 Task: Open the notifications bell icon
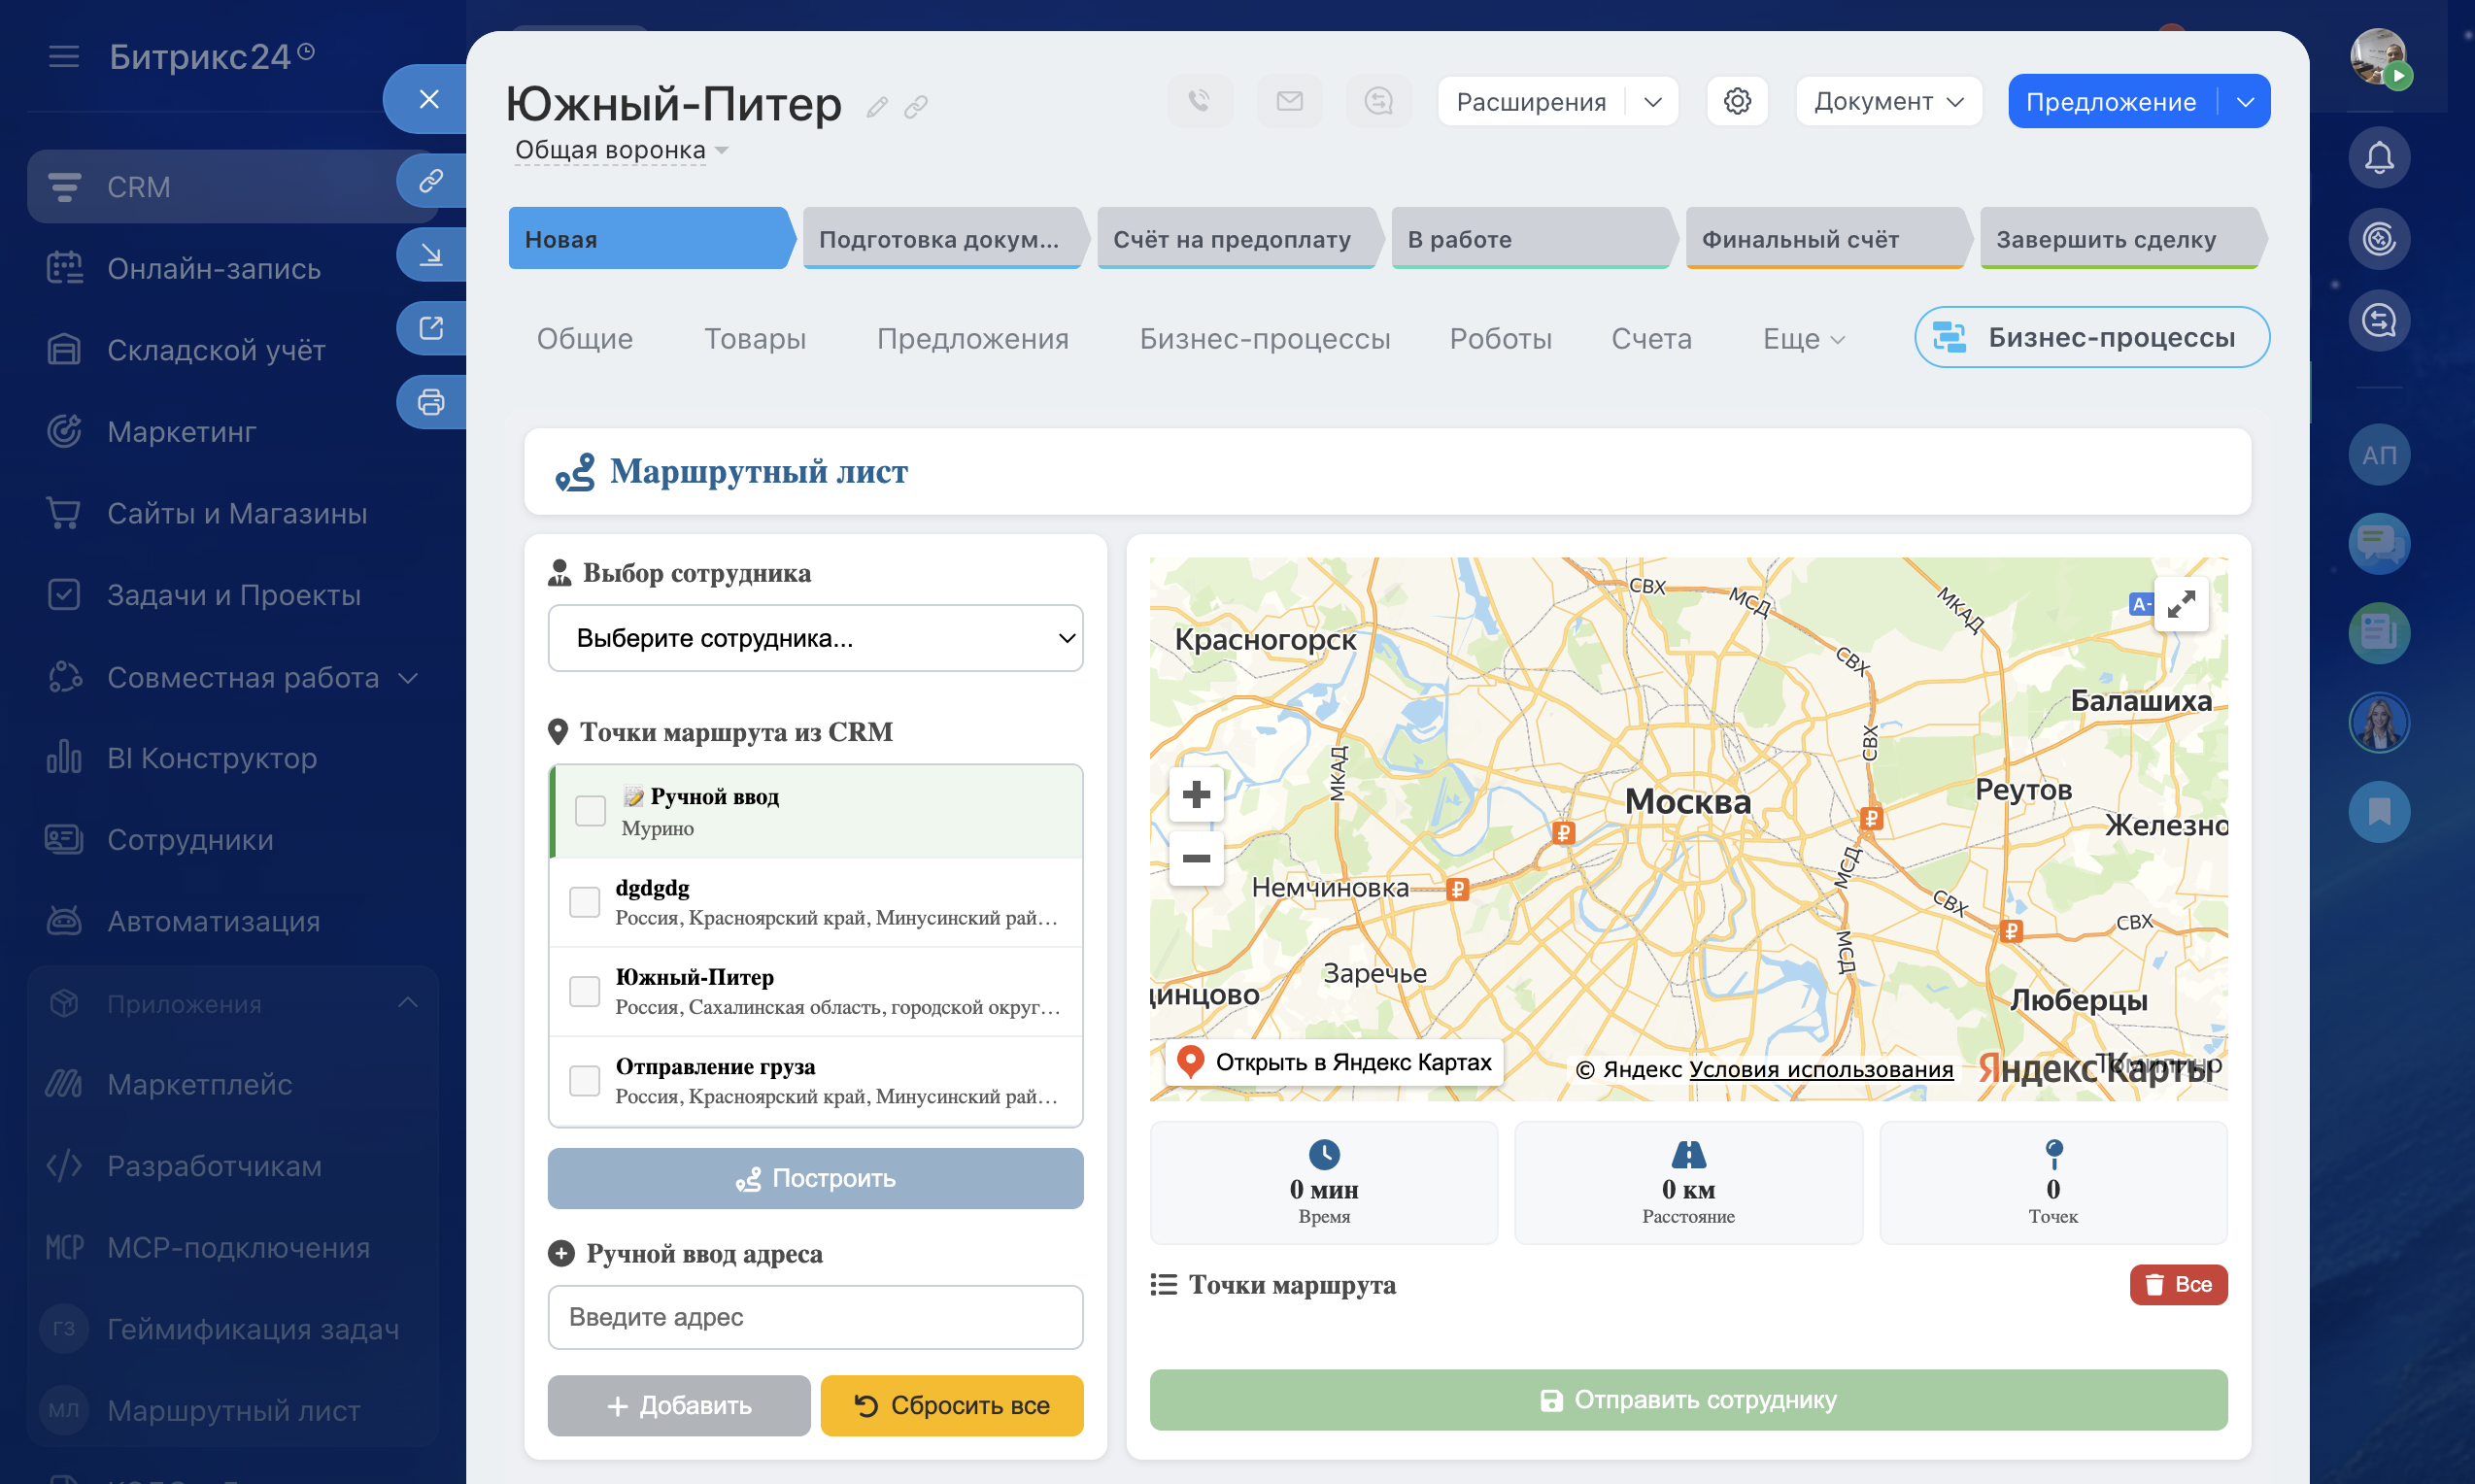click(x=2378, y=158)
